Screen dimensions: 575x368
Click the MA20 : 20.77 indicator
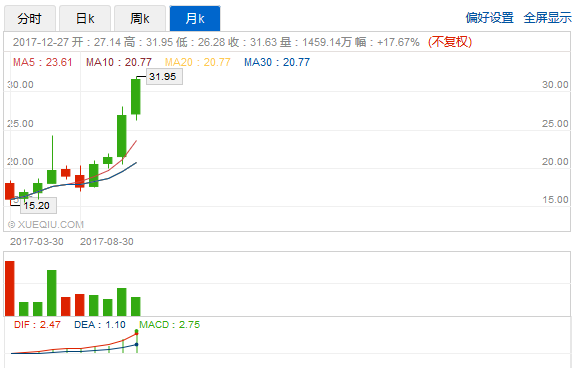click(x=197, y=62)
